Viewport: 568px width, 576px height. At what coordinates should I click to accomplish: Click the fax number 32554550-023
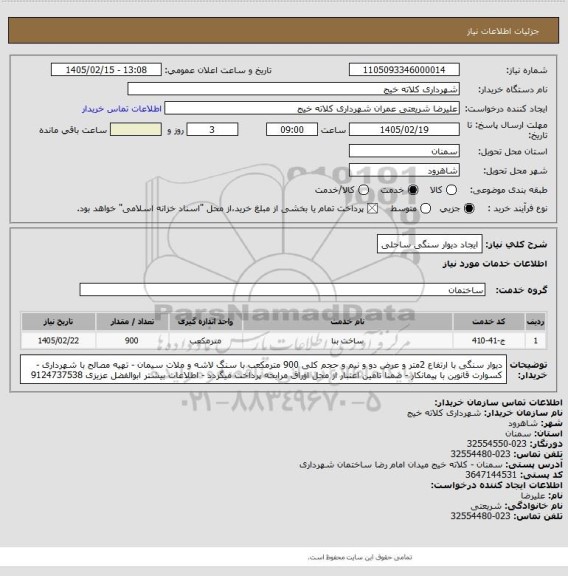pos(497,444)
